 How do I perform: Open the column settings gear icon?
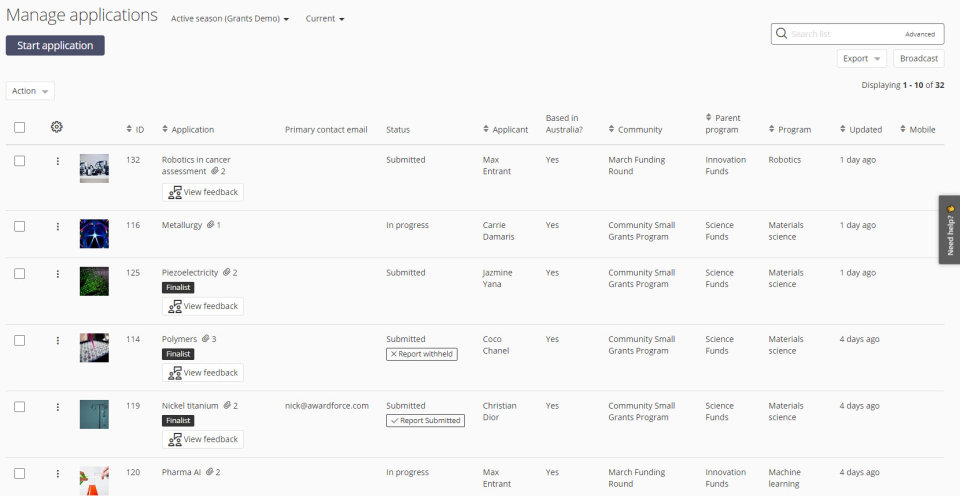click(x=57, y=127)
